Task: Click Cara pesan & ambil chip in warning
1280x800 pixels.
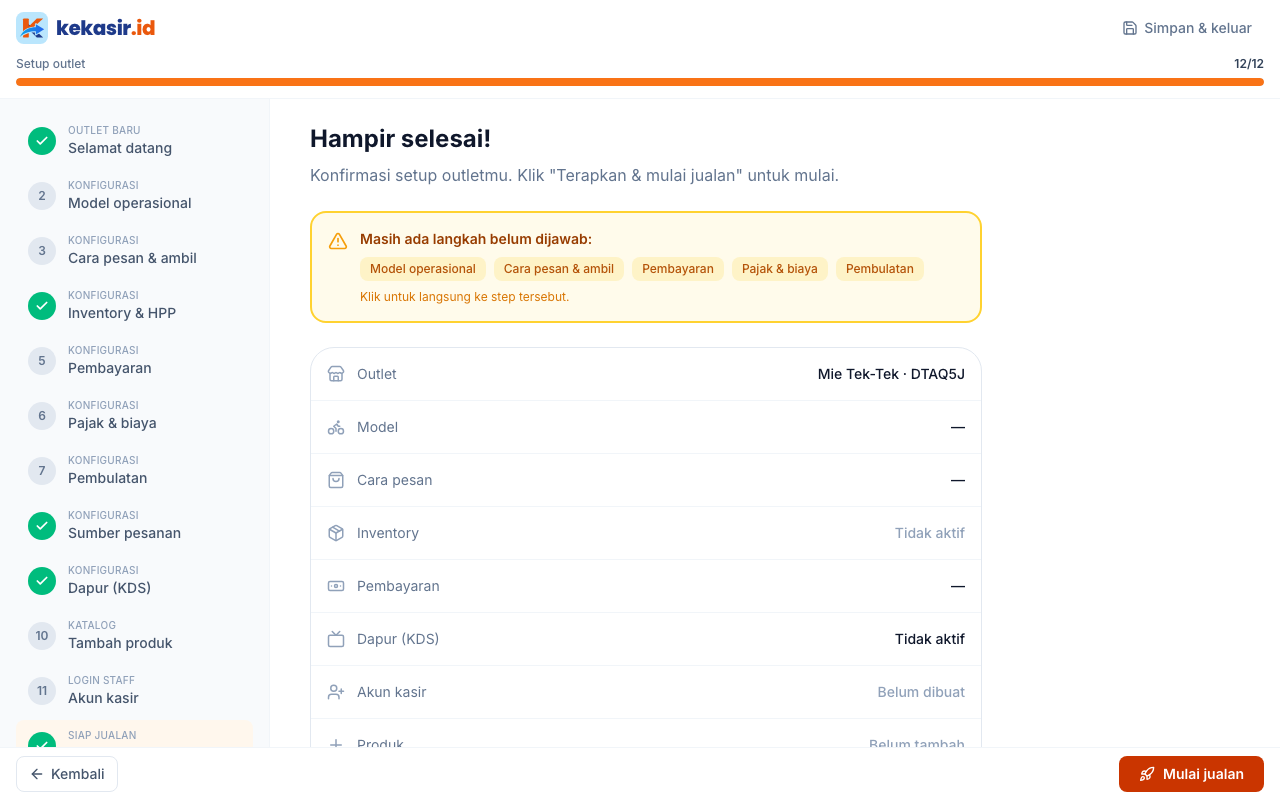Action: [x=559, y=269]
